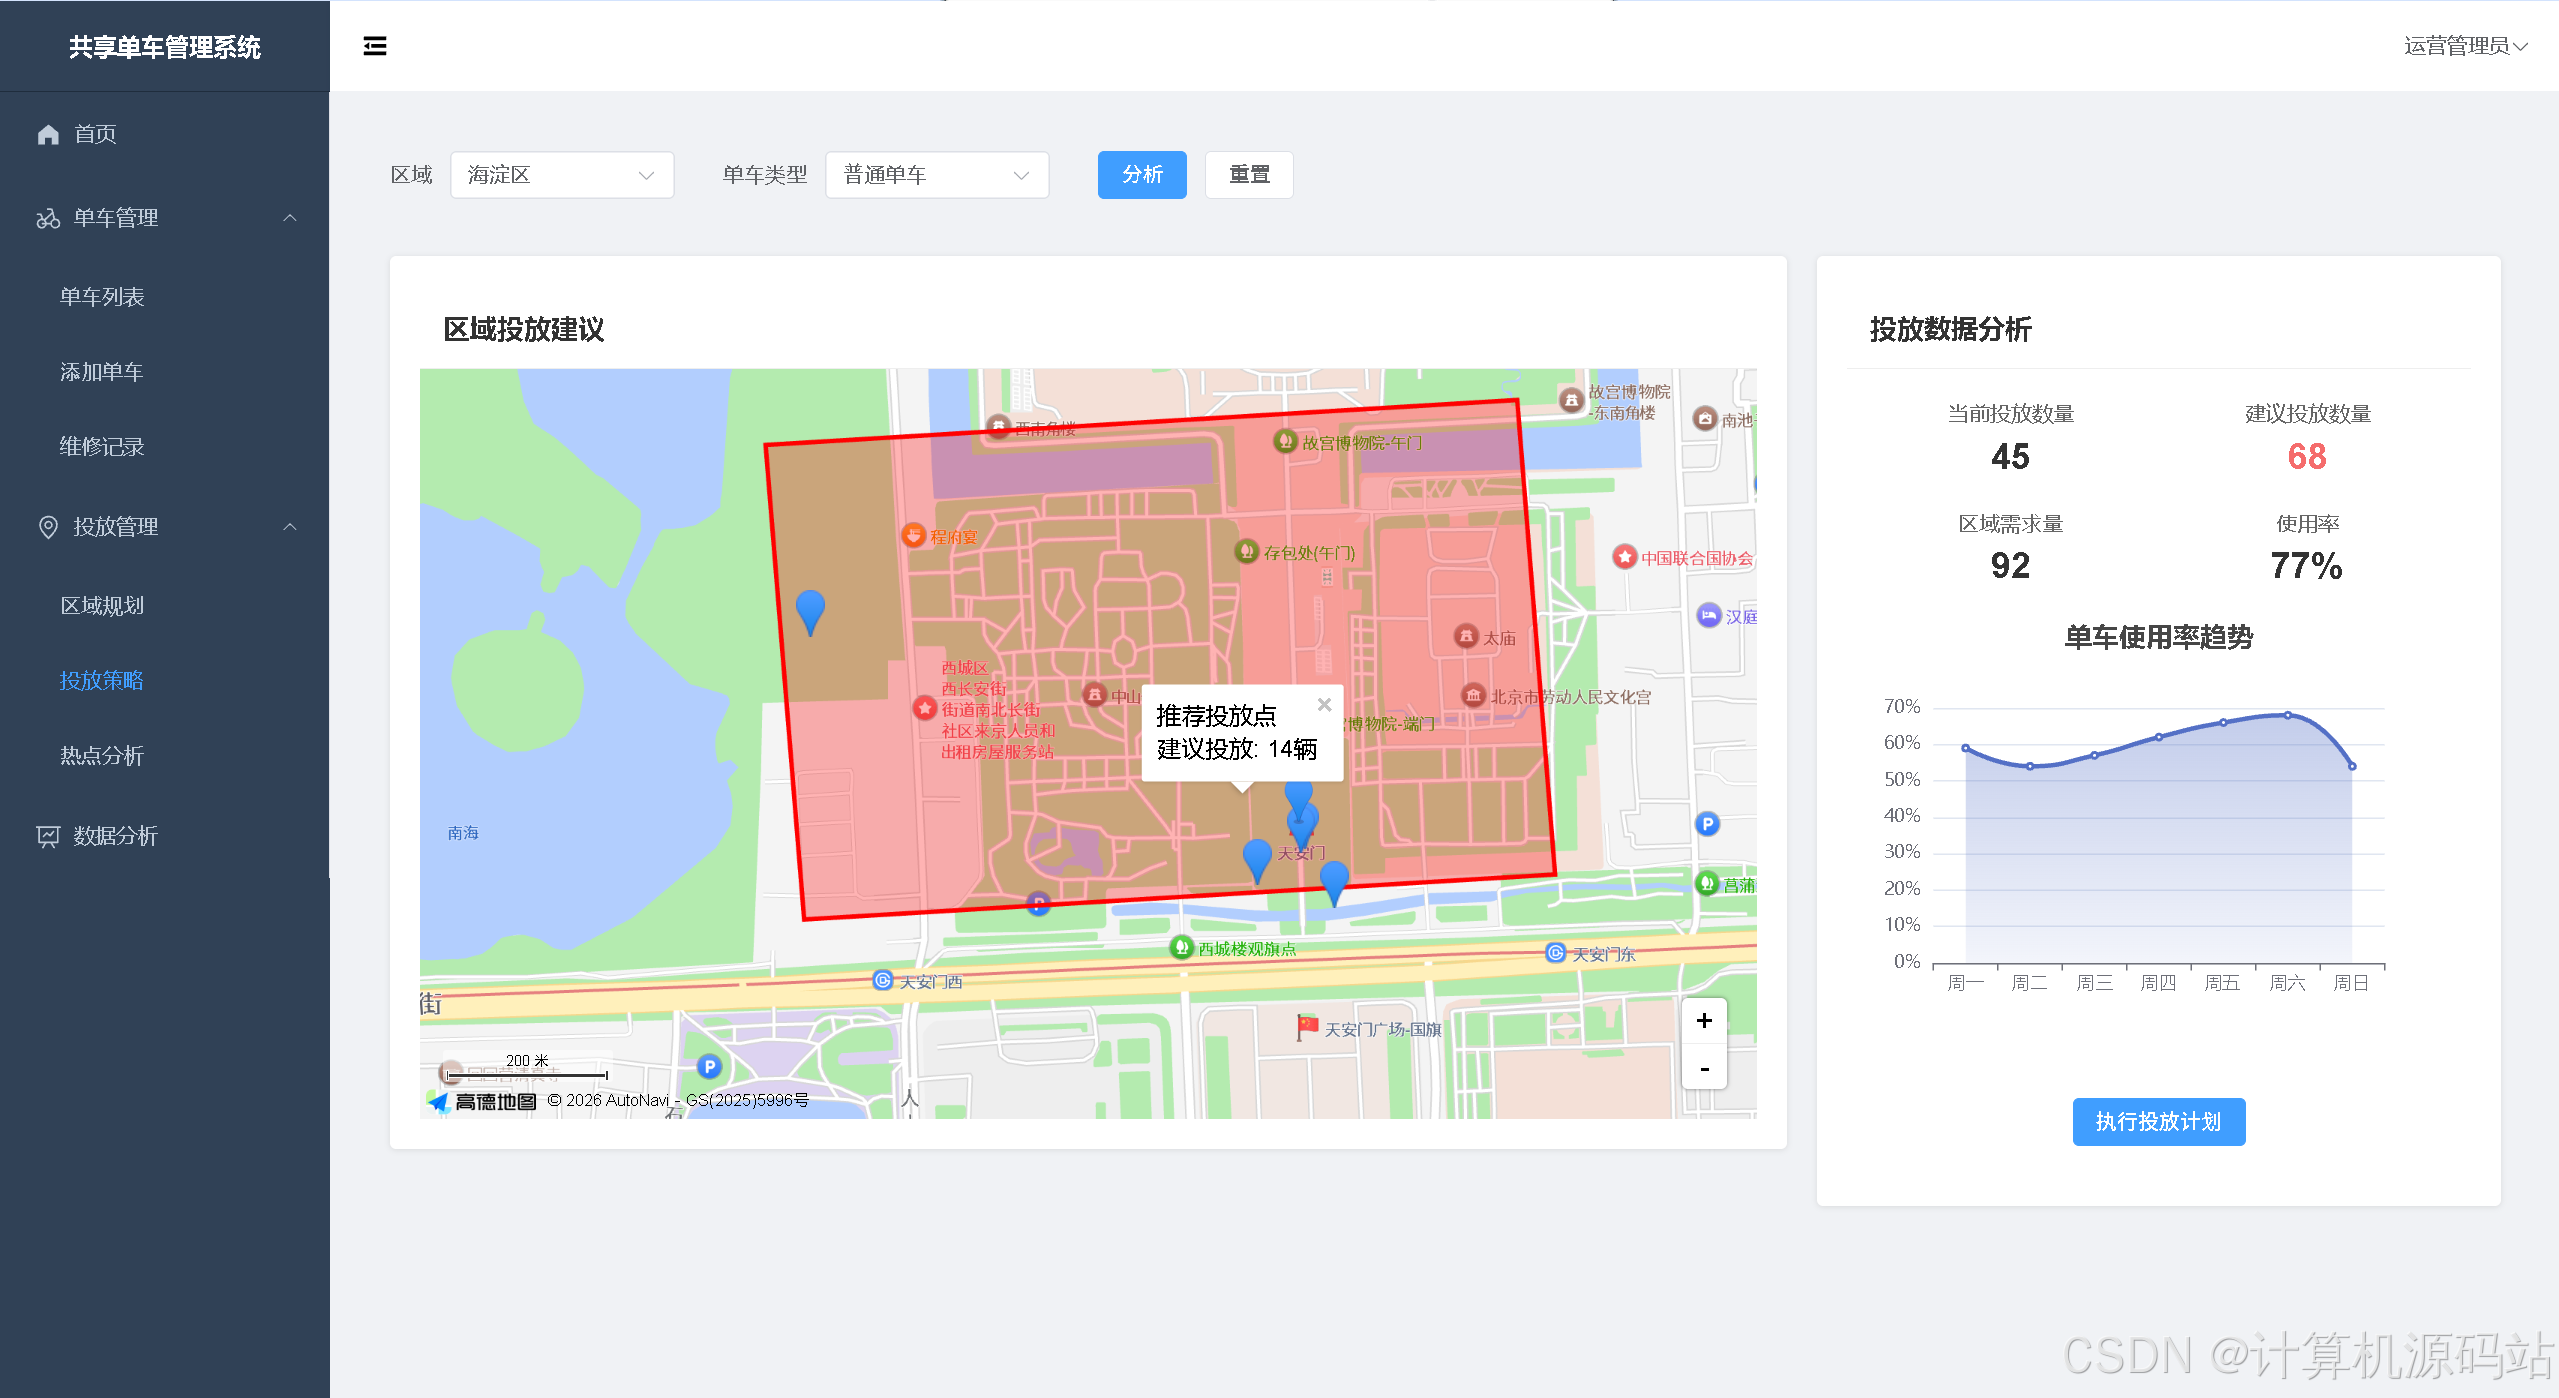Open the 区域 dropdown showing 海淀区
The width and height of the screenshot is (2559, 1398).
point(562,175)
